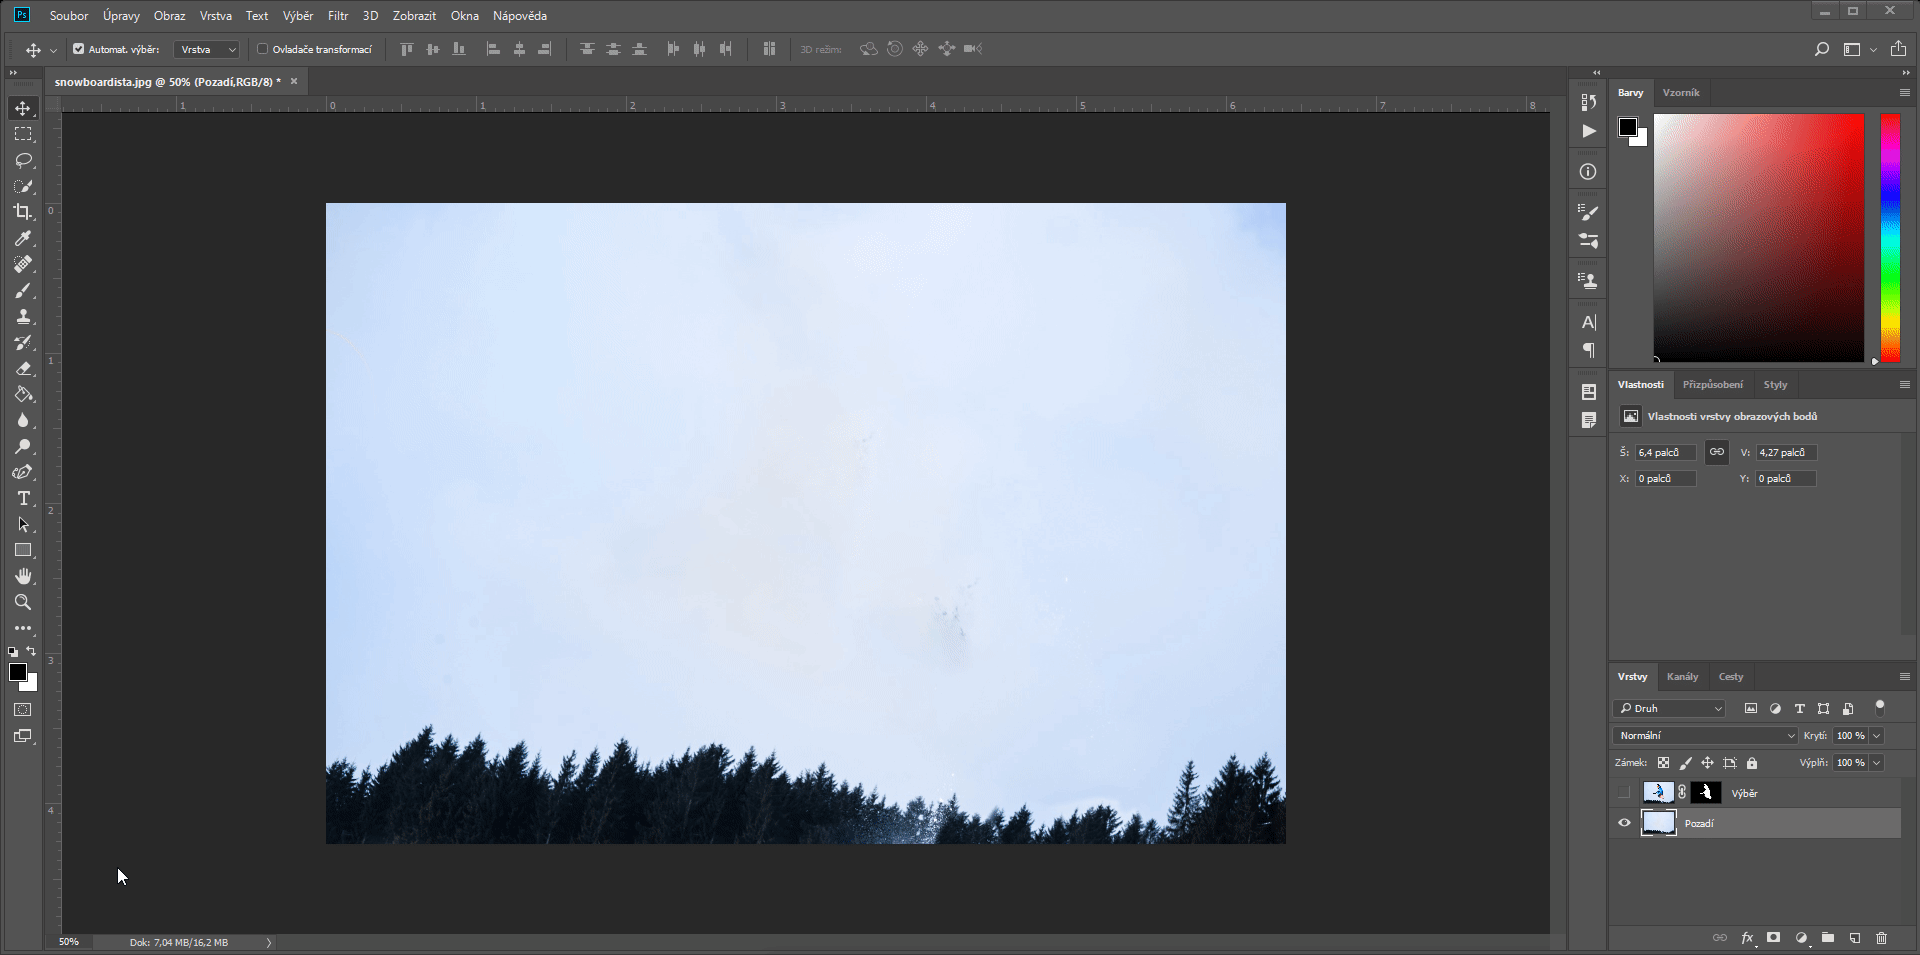The height and width of the screenshot is (955, 1920).
Task: Create a new layer
Action: 1855,938
